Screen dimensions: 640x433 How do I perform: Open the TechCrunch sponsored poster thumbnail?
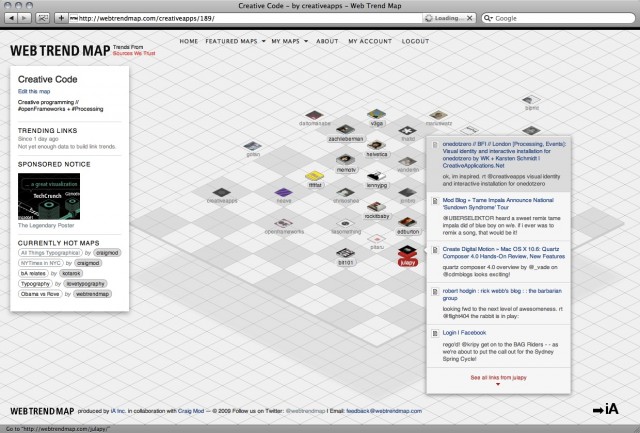click(49, 196)
